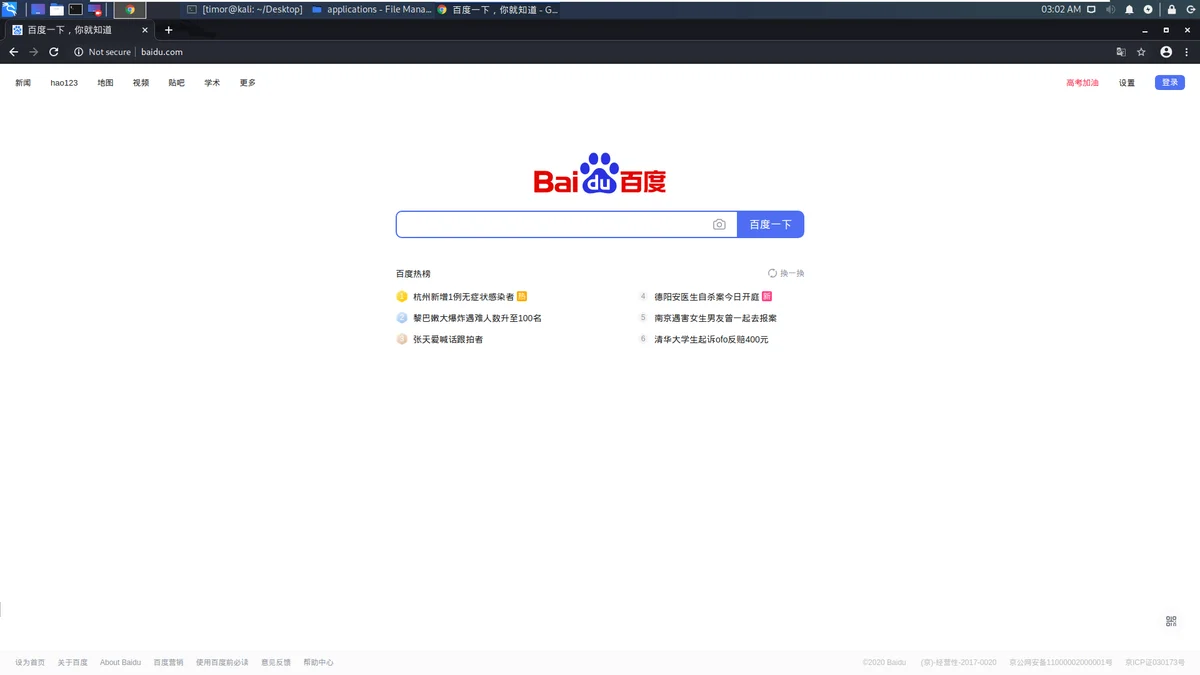Refresh hot list with 换一换

click(x=786, y=273)
